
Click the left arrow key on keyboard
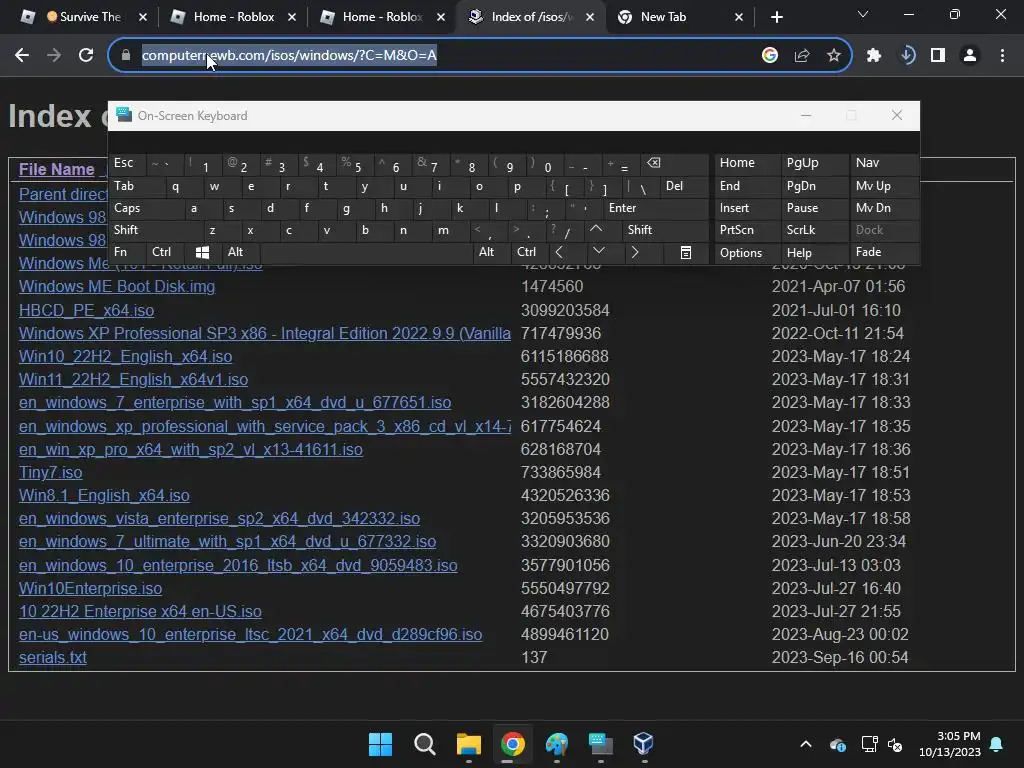tap(559, 253)
